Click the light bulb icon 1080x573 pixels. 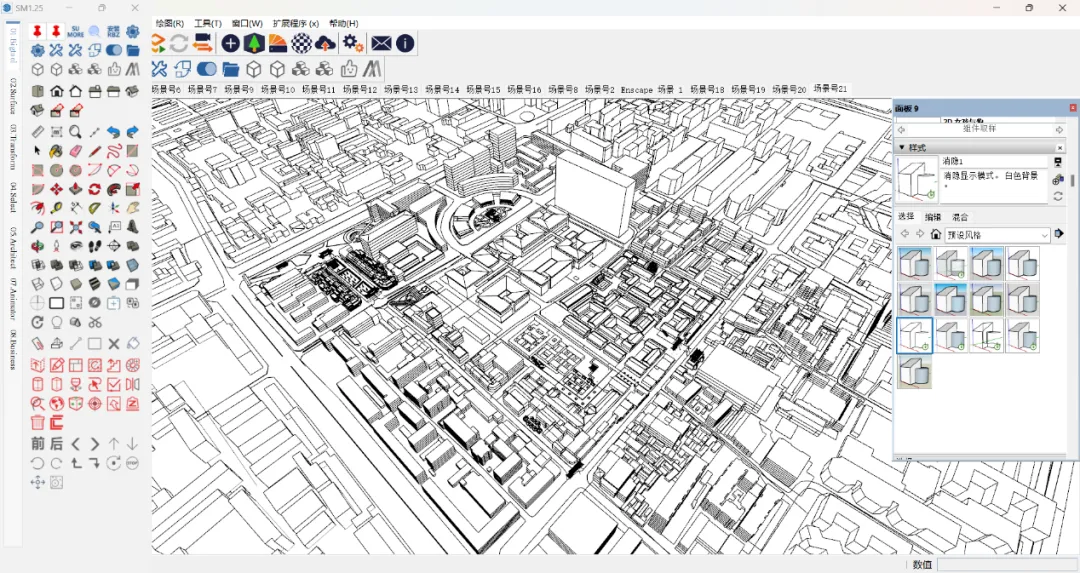[x=56, y=322]
